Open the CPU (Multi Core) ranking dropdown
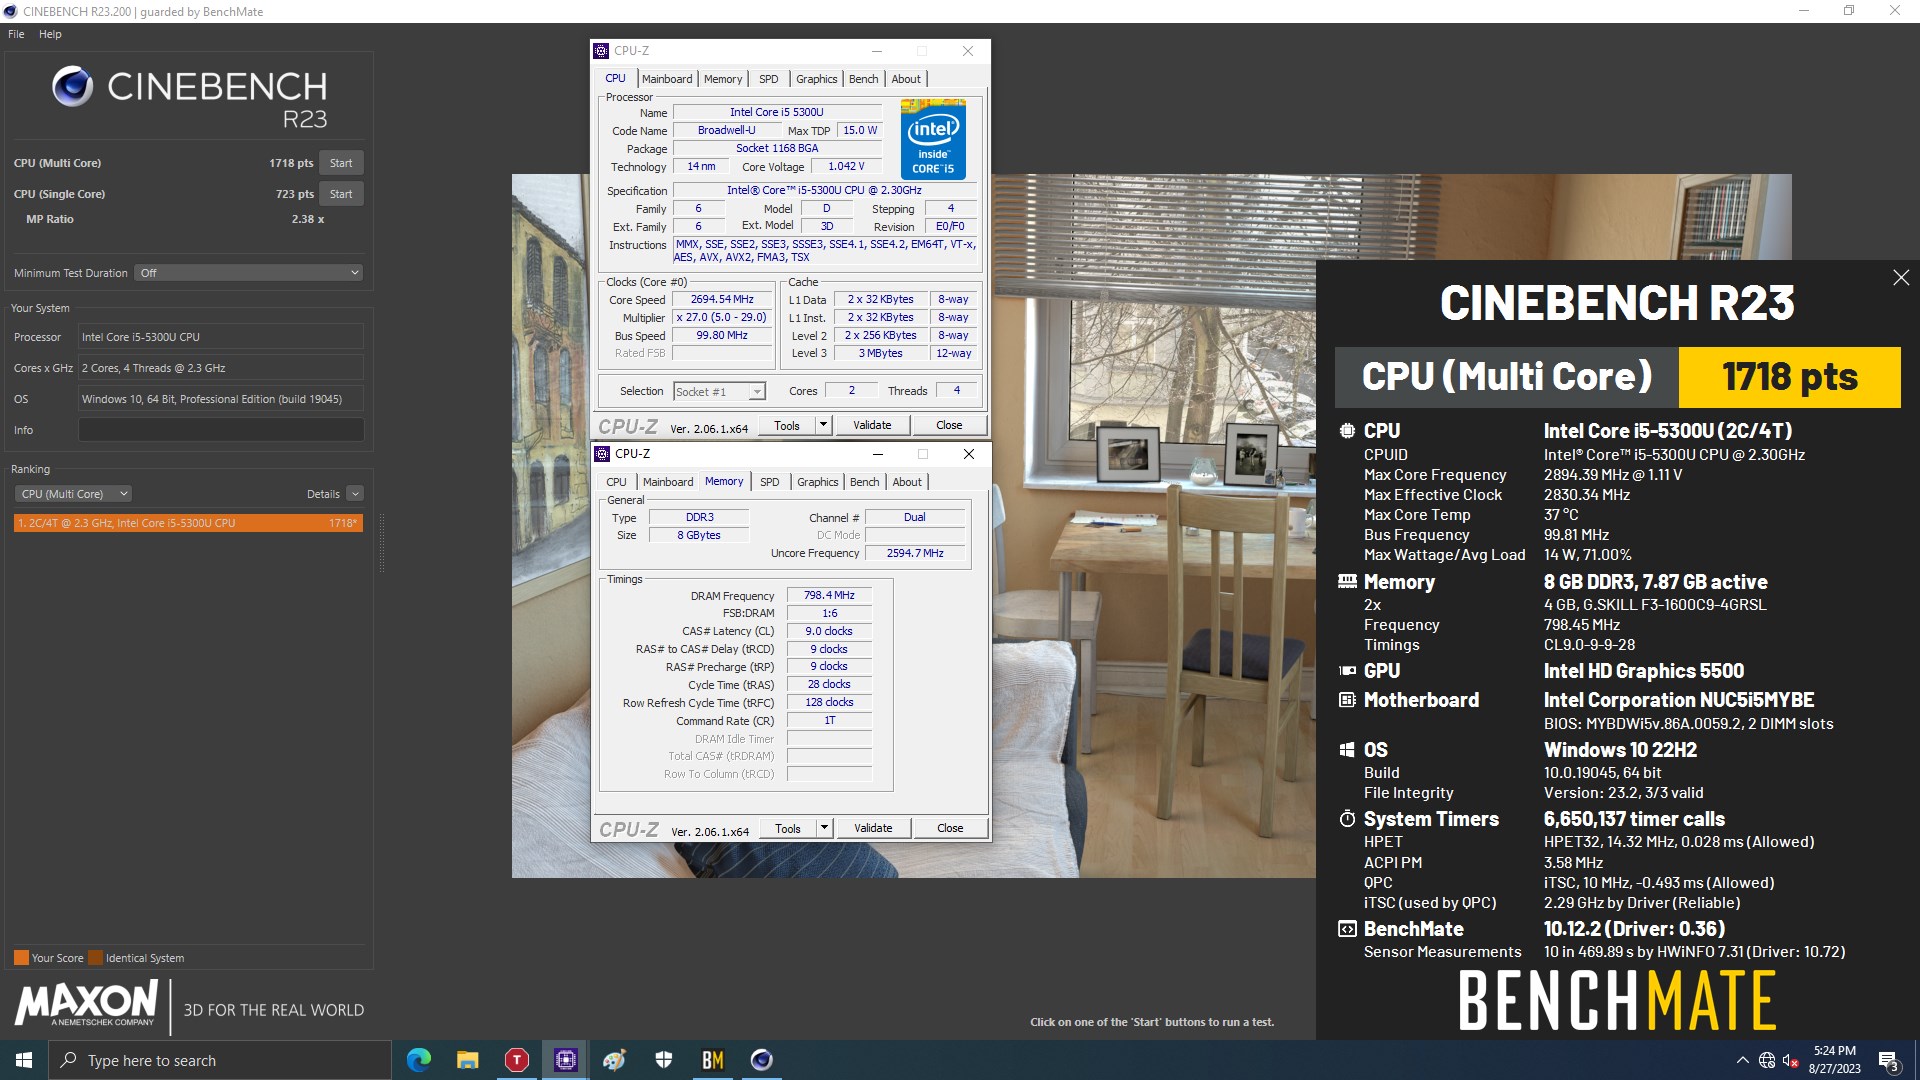 pyautogui.click(x=73, y=494)
